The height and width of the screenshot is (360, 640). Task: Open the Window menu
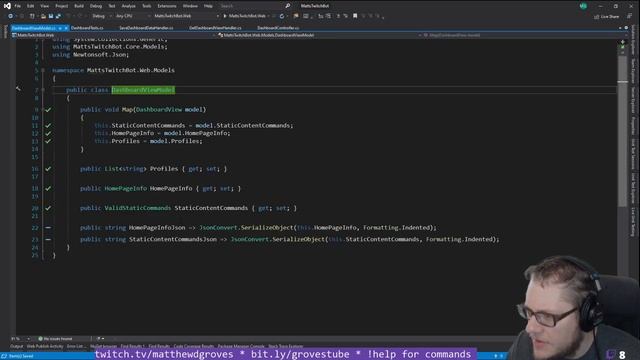click(190, 6)
